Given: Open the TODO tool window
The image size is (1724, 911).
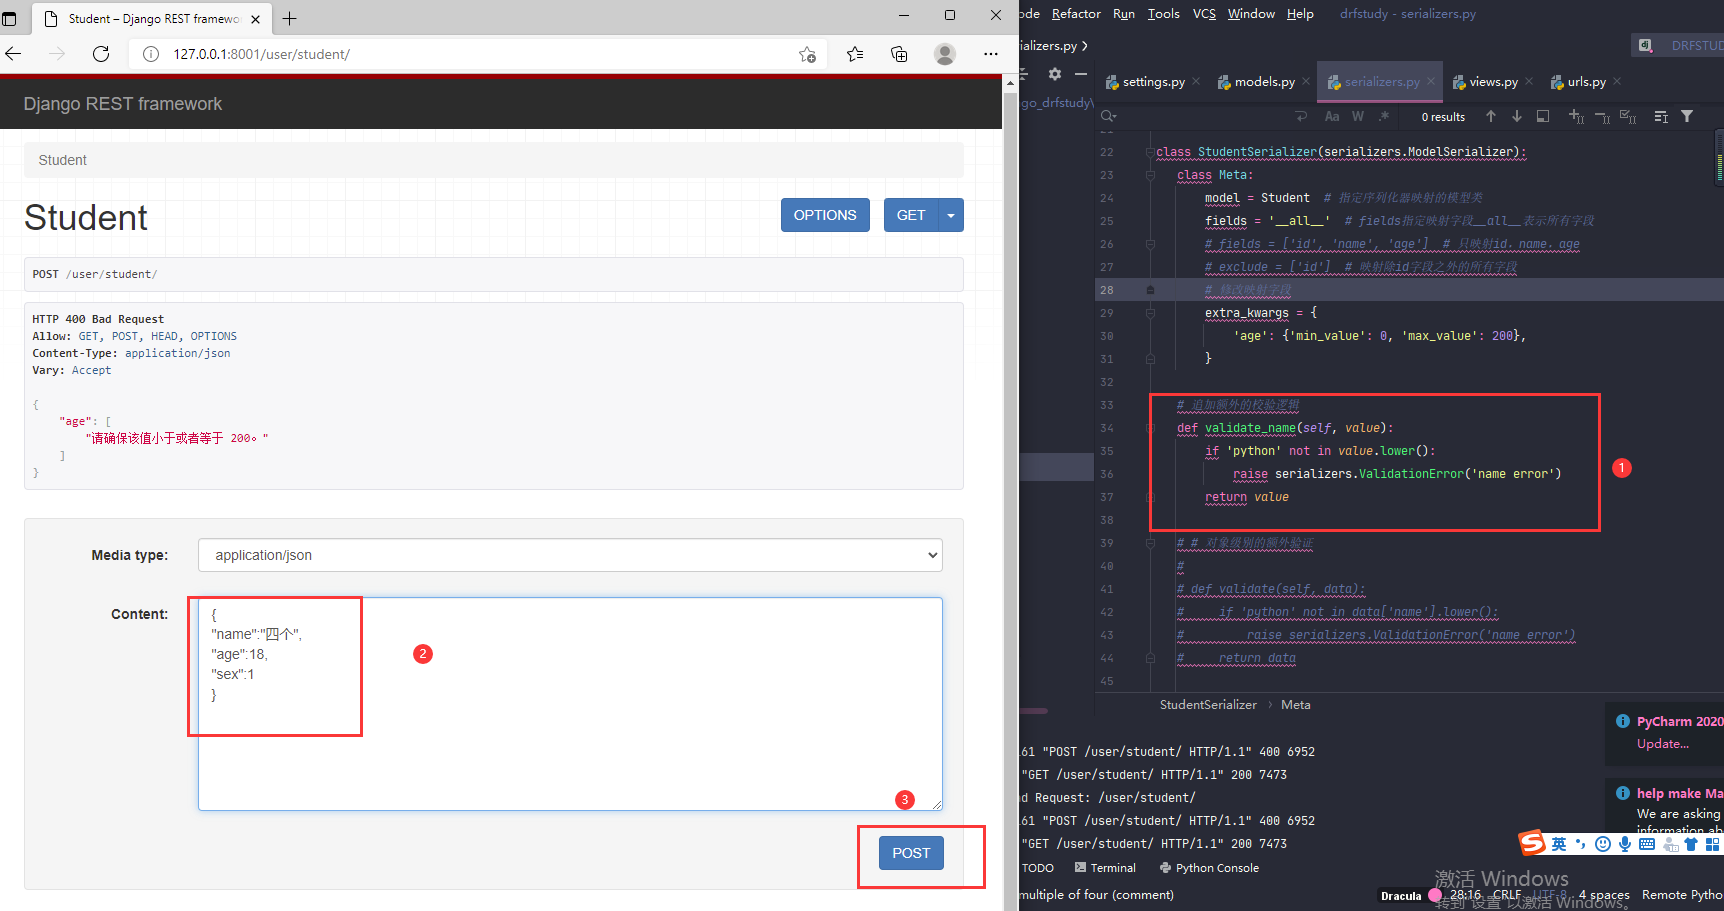Looking at the screenshot, I should 1037,868.
